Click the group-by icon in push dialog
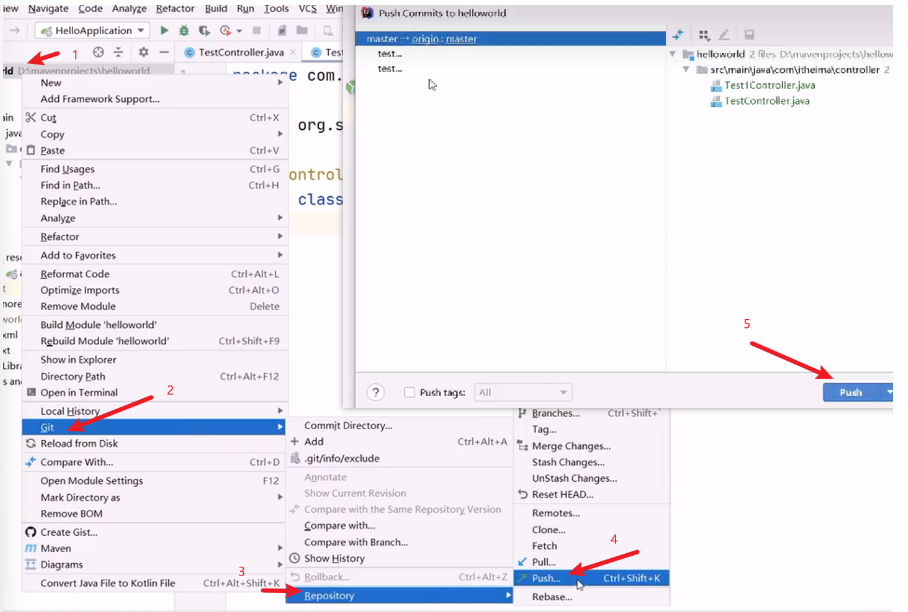Image resolution: width=908 pixels, height=612 pixels. [704, 35]
